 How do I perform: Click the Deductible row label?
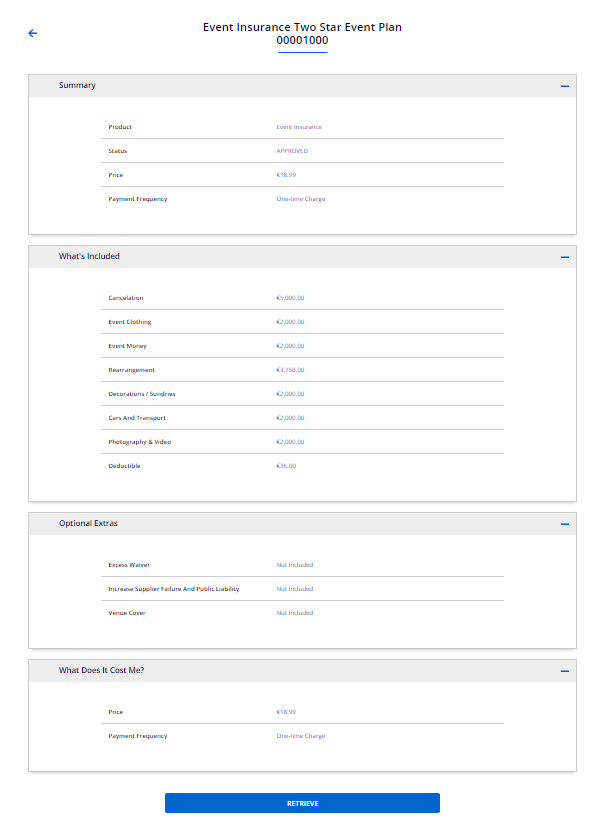124,466
